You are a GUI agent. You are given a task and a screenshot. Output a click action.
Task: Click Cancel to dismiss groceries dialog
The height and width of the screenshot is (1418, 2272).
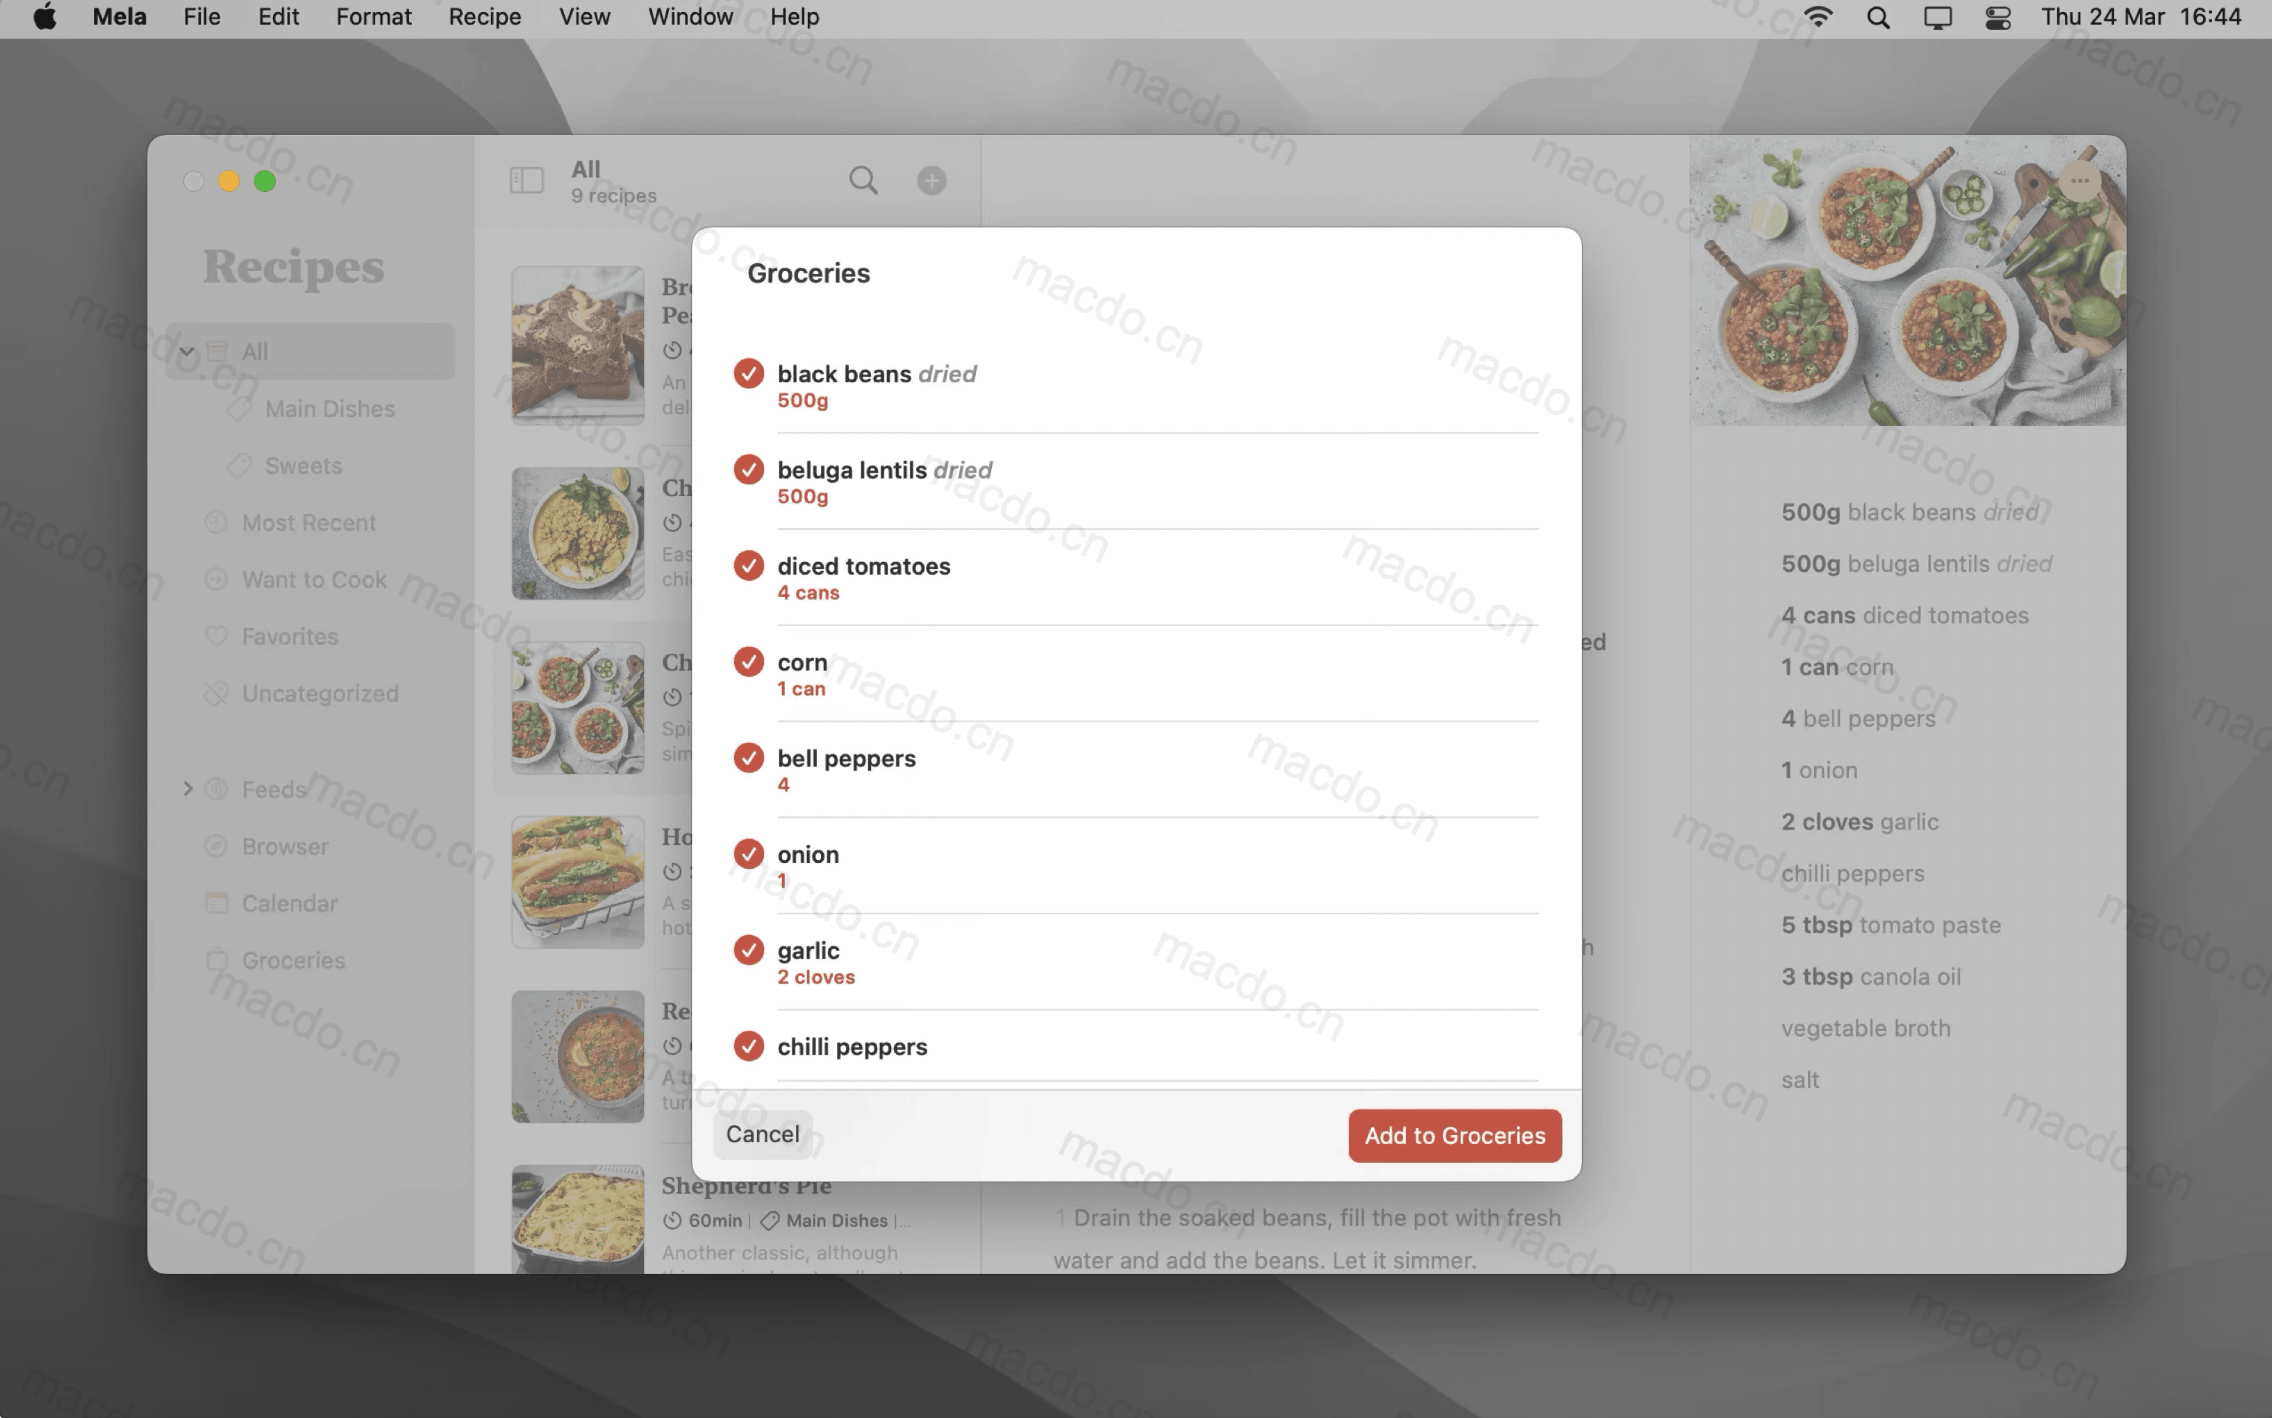763,1134
